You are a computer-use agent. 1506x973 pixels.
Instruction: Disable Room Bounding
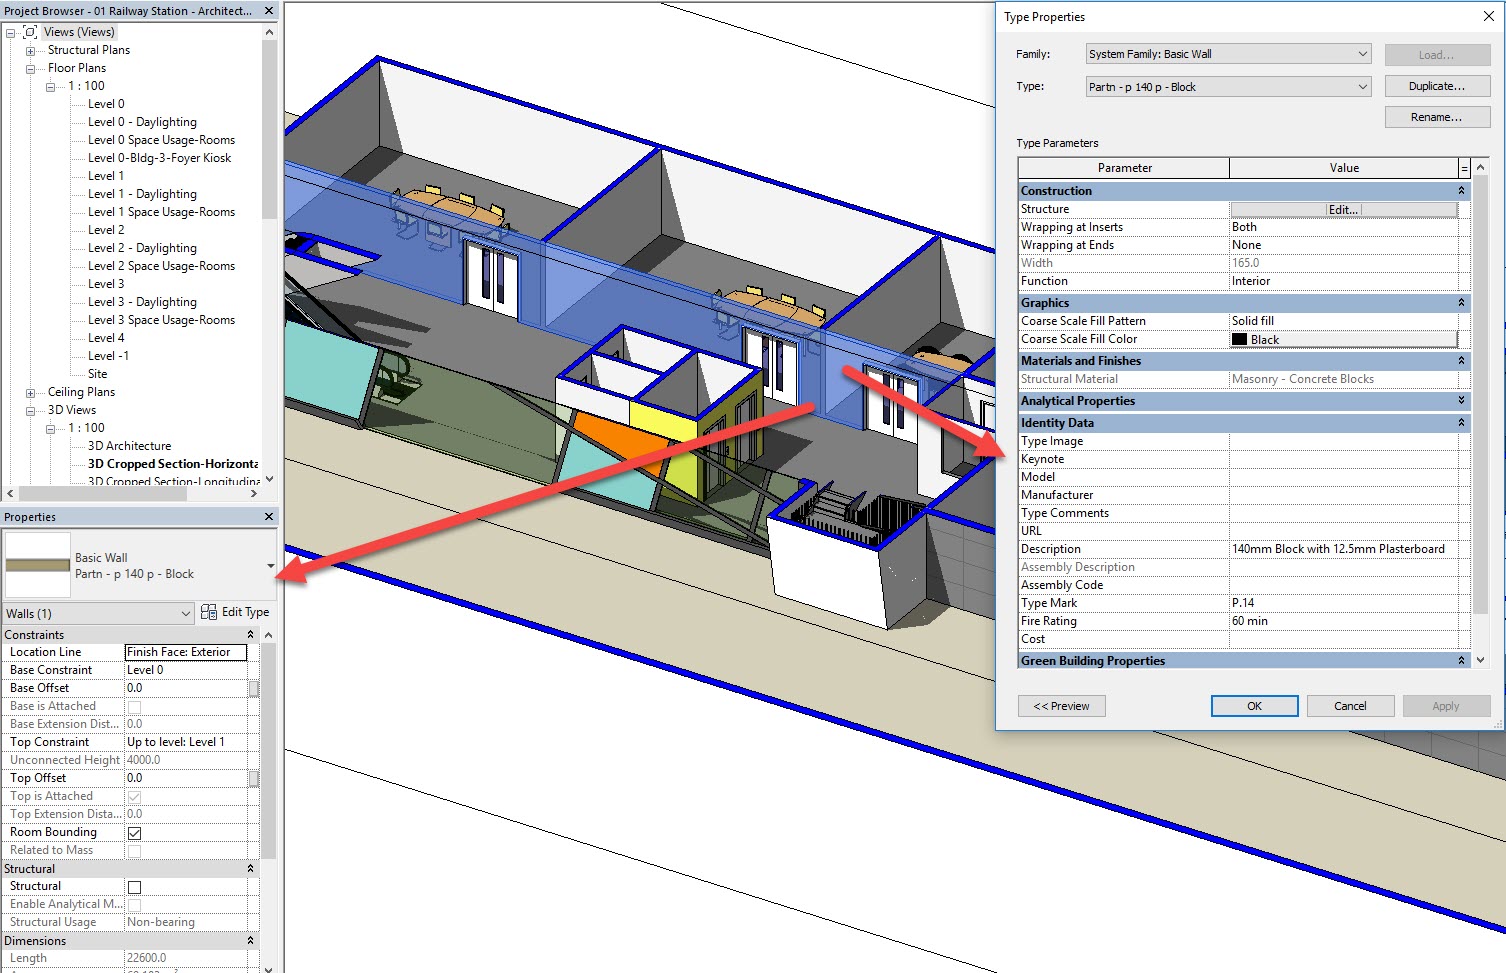[132, 832]
